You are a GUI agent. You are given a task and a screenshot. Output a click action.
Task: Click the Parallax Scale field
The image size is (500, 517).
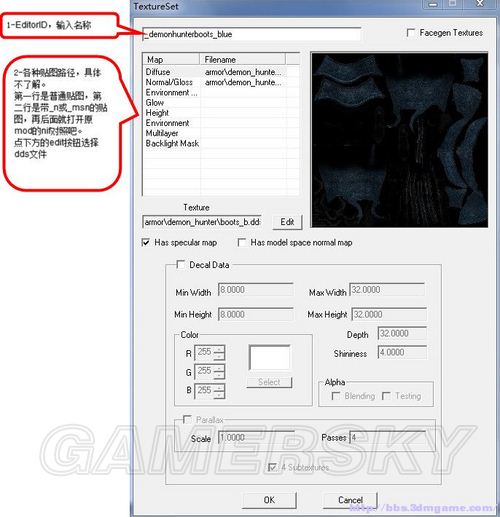coord(256,437)
